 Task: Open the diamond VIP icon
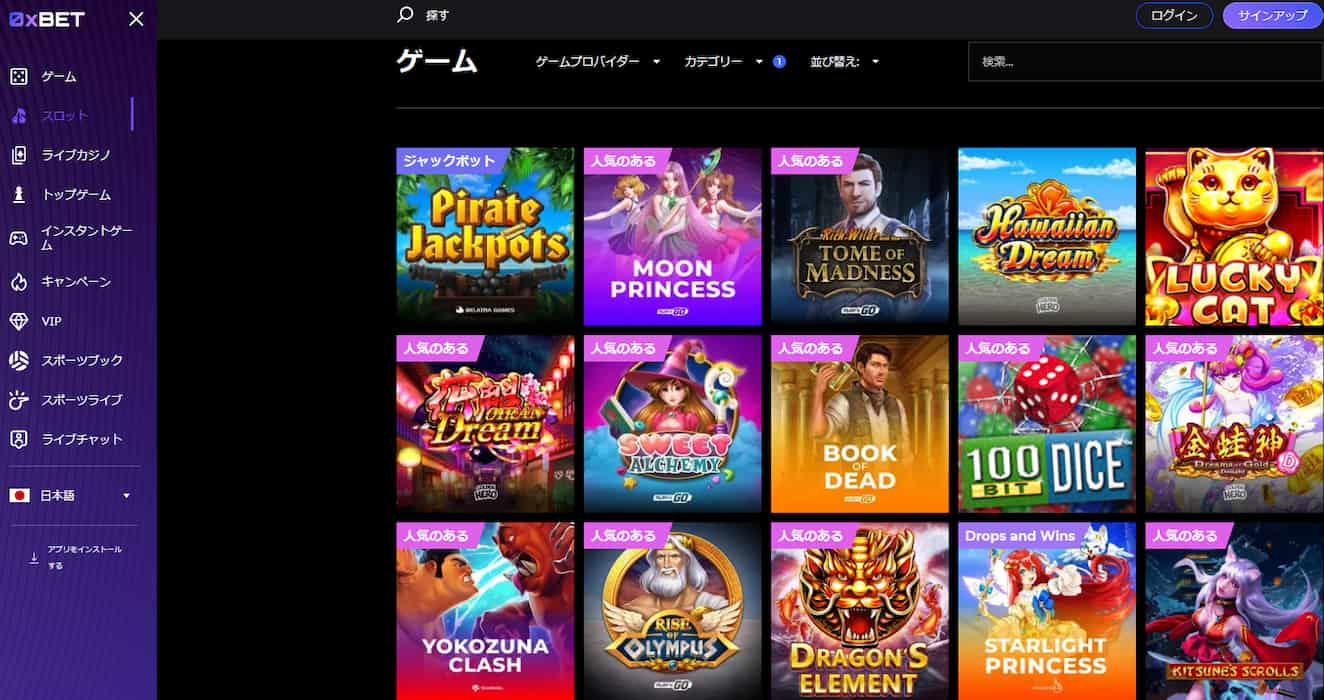pos(18,321)
